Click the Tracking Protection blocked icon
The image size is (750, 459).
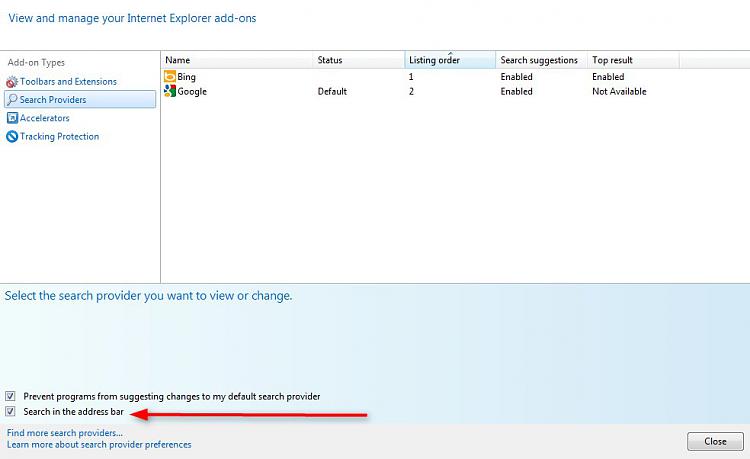[x=12, y=137]
